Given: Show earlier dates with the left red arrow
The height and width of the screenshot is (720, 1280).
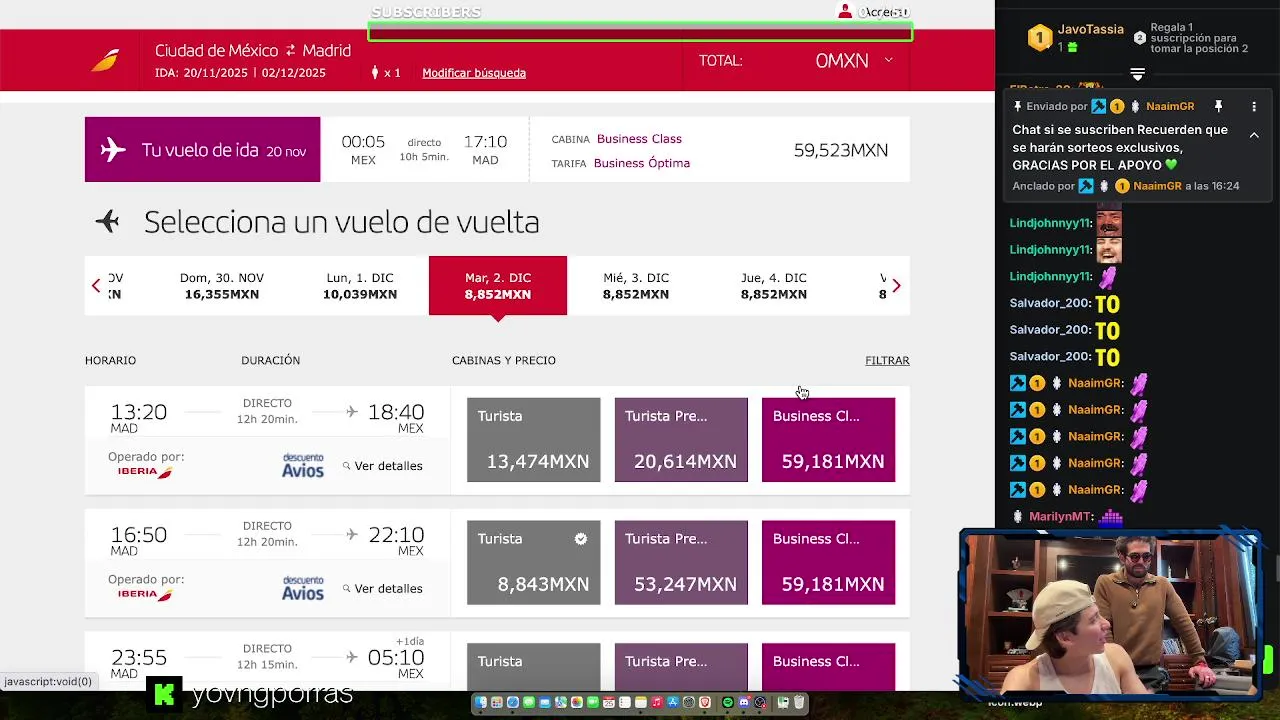Looking at the screenshot, I should click(x=96, y=286).
